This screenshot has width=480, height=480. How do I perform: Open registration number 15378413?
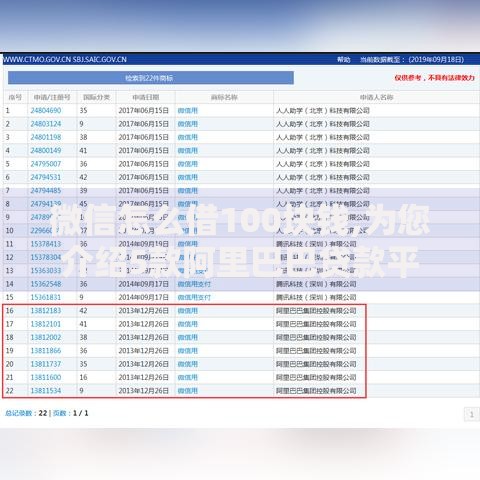click(x=46, y=244)
